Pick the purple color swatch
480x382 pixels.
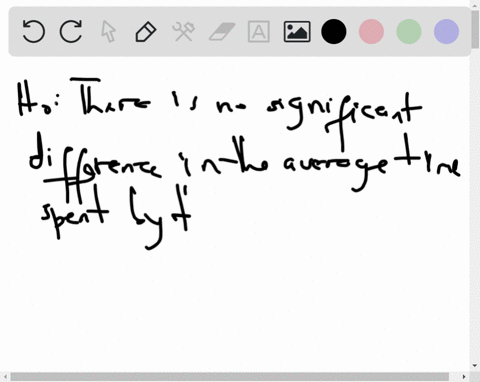click(446, 32)
